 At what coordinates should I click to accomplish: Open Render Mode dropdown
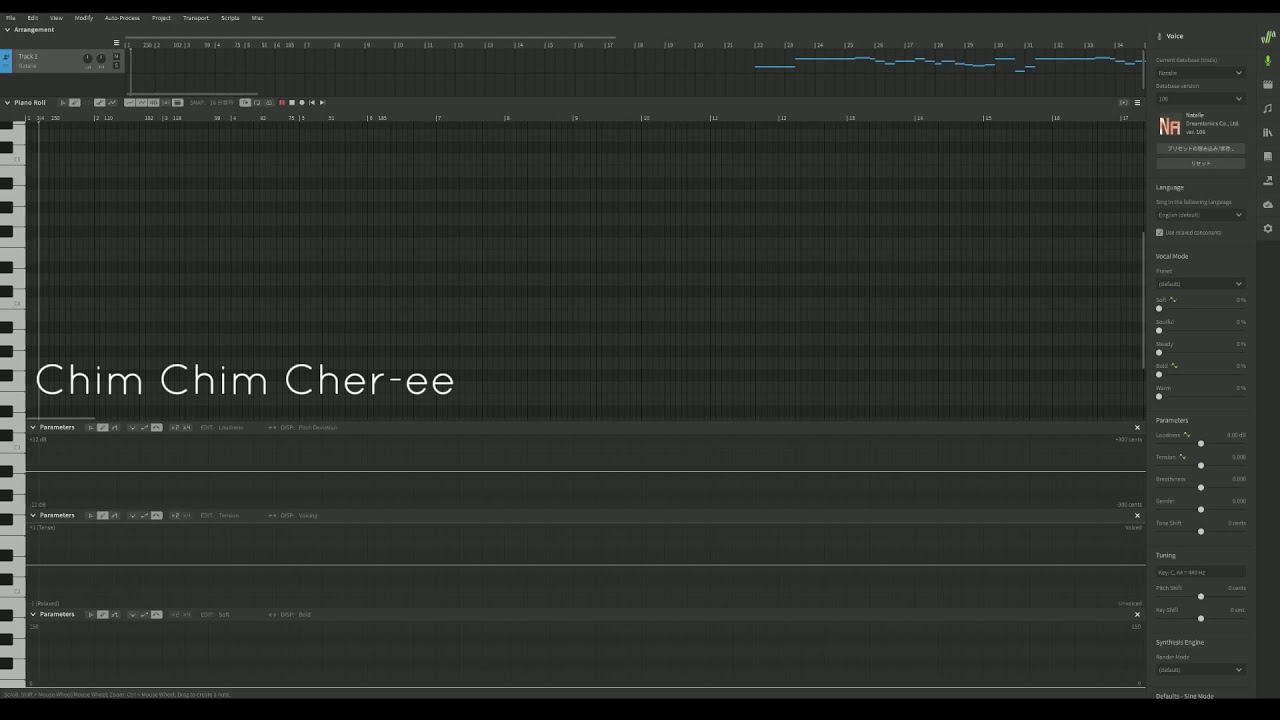1200,669
